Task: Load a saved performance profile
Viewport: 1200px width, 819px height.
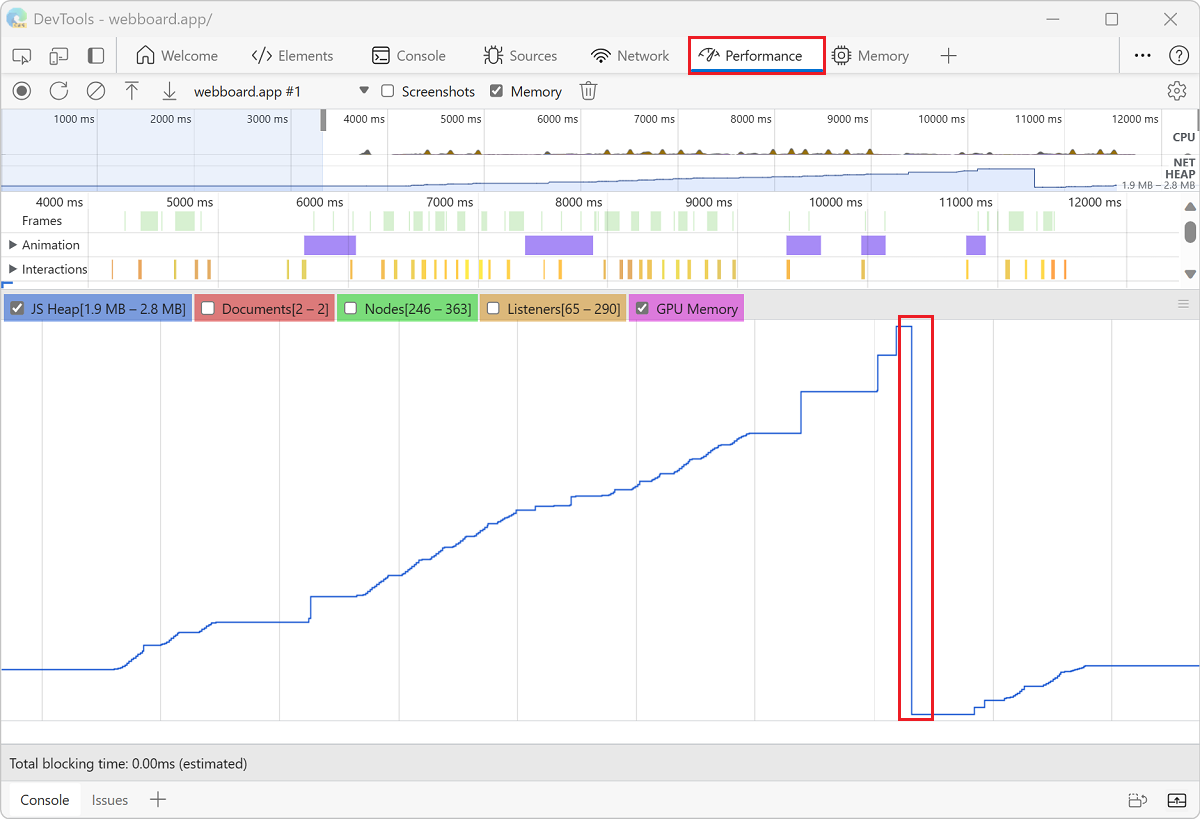Action: (x=131, y=91)
